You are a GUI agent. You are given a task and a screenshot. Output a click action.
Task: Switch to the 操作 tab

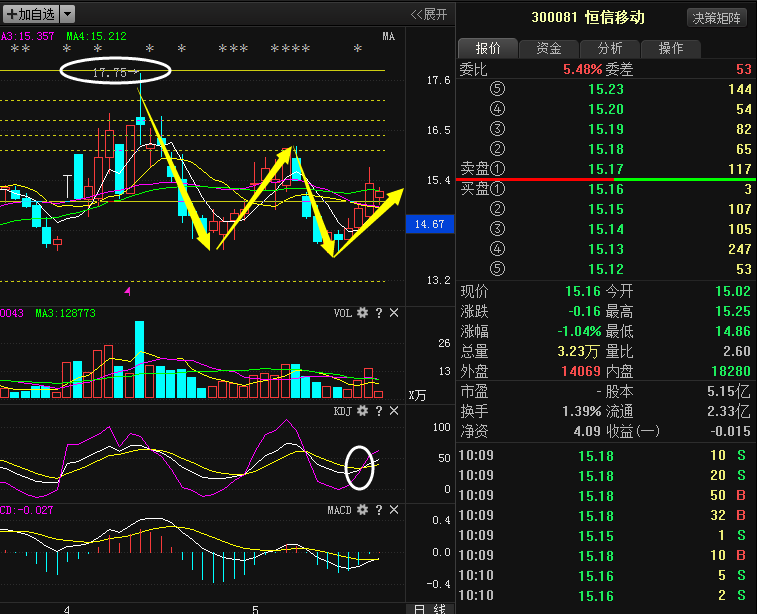[x=671, y=48]
